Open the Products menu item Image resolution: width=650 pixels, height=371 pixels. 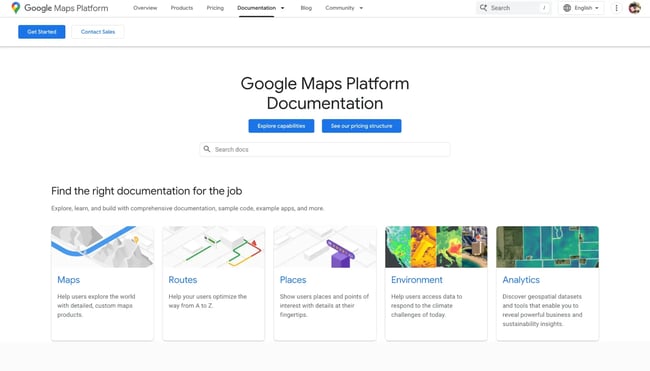tap(182, 8)
